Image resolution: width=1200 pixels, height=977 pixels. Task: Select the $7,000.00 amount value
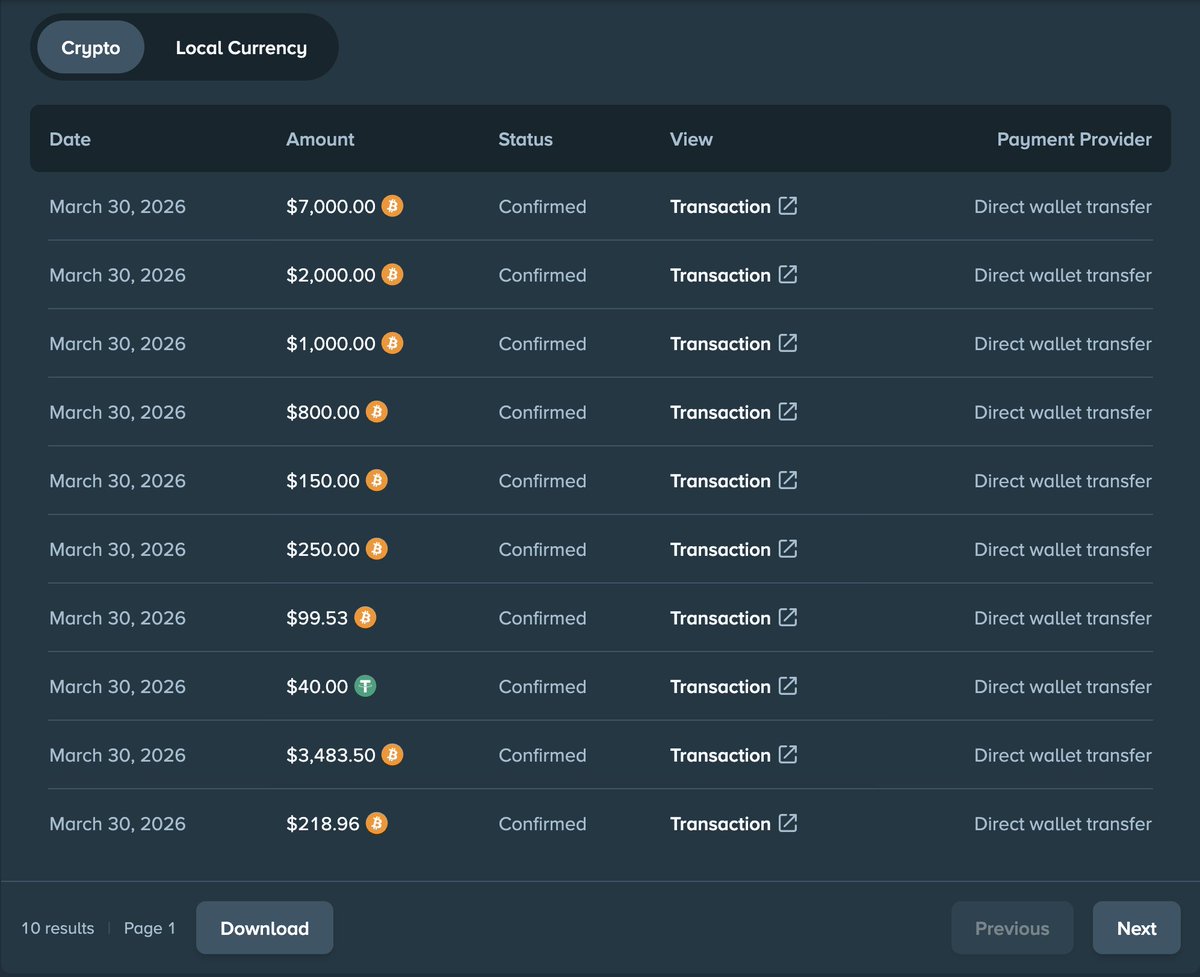331,207
